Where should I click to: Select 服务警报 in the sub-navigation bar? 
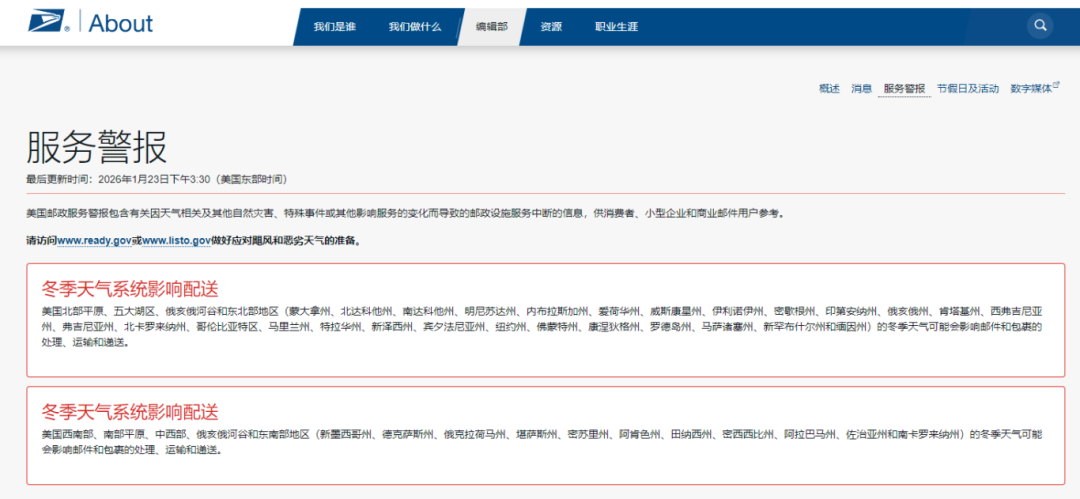(904, 89)
